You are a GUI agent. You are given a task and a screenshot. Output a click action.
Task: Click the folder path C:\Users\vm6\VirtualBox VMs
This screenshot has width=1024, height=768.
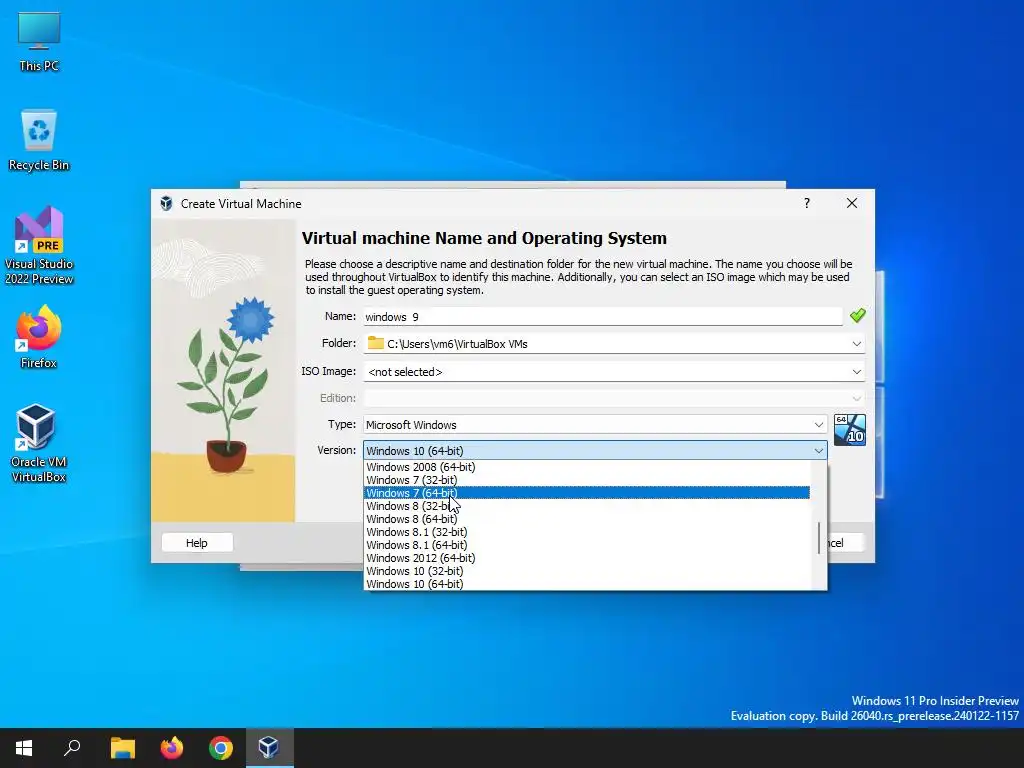[457, 344]
